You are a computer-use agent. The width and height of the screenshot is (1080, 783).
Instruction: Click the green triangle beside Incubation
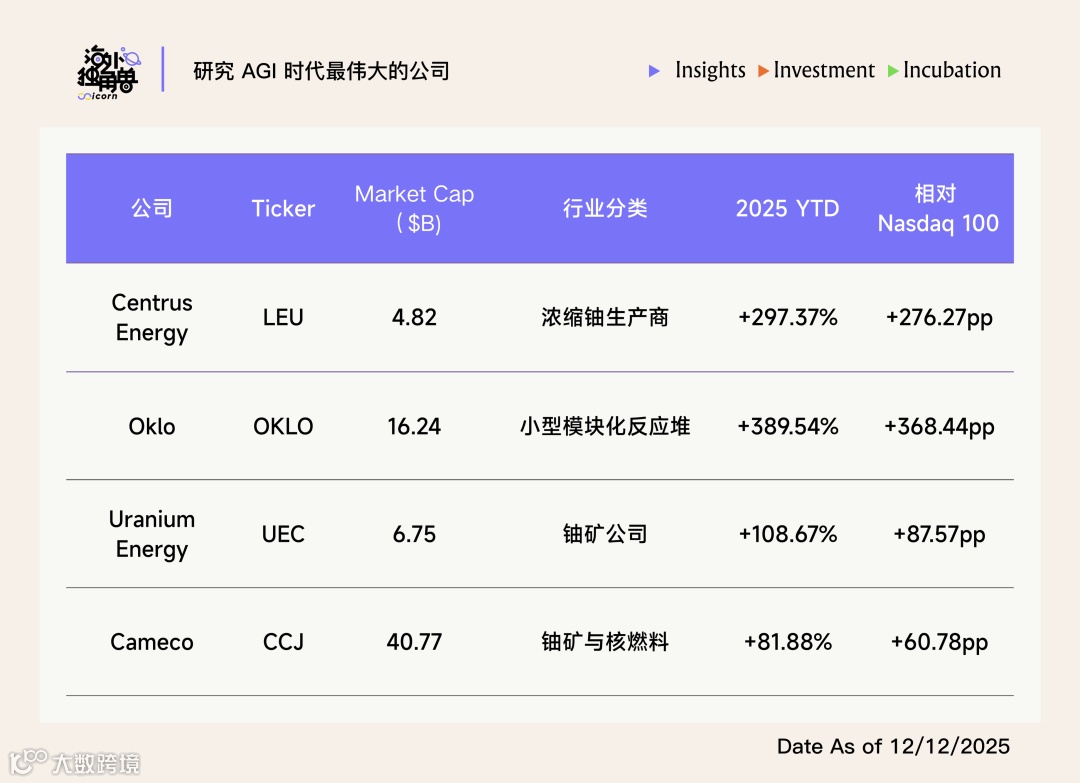tap(893, 71)
